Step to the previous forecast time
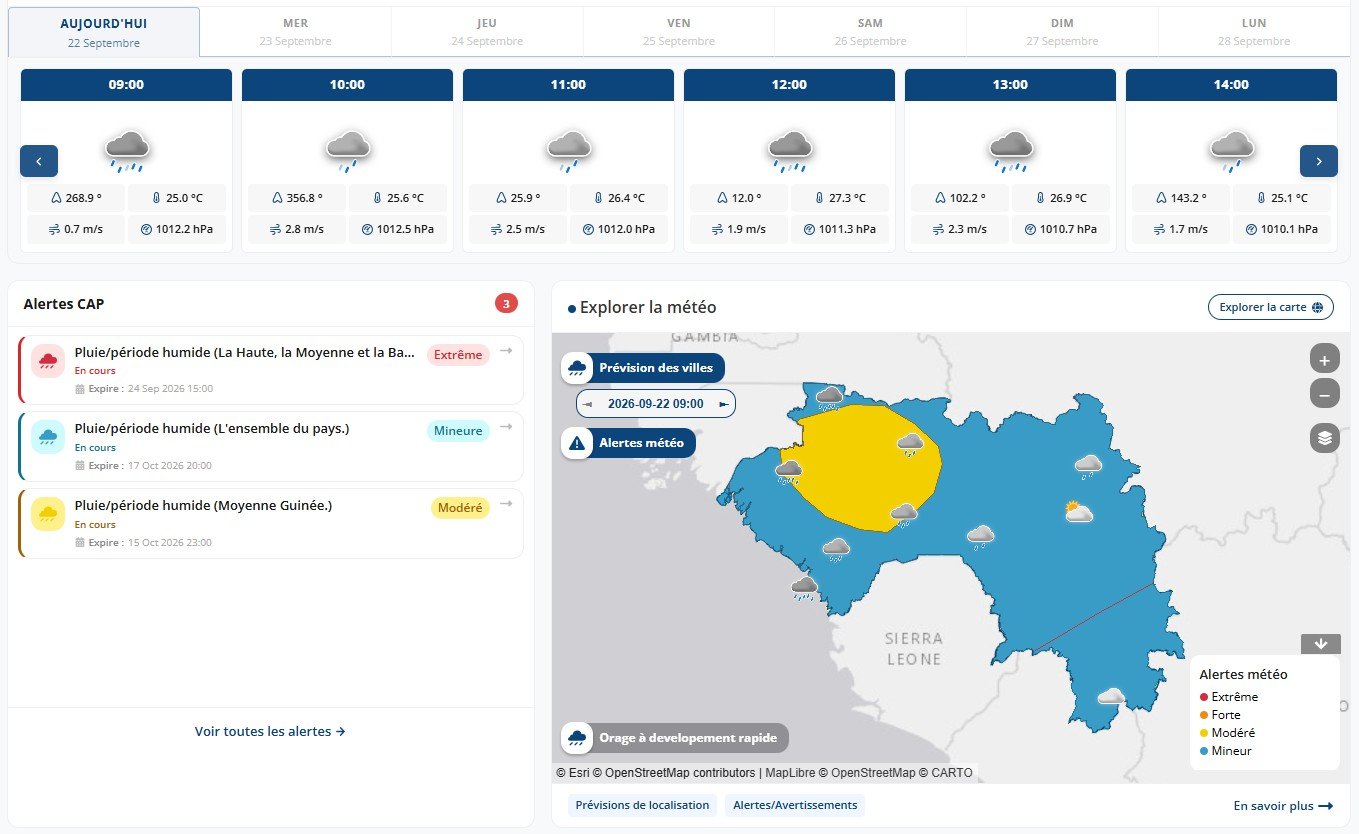The height and width of the screenshot is (834, 1359). (x=588, y=404)
